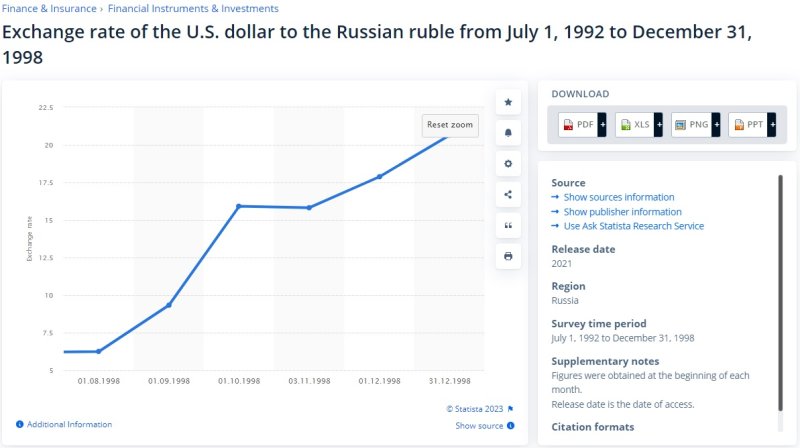Download chart as PPT

753,125
